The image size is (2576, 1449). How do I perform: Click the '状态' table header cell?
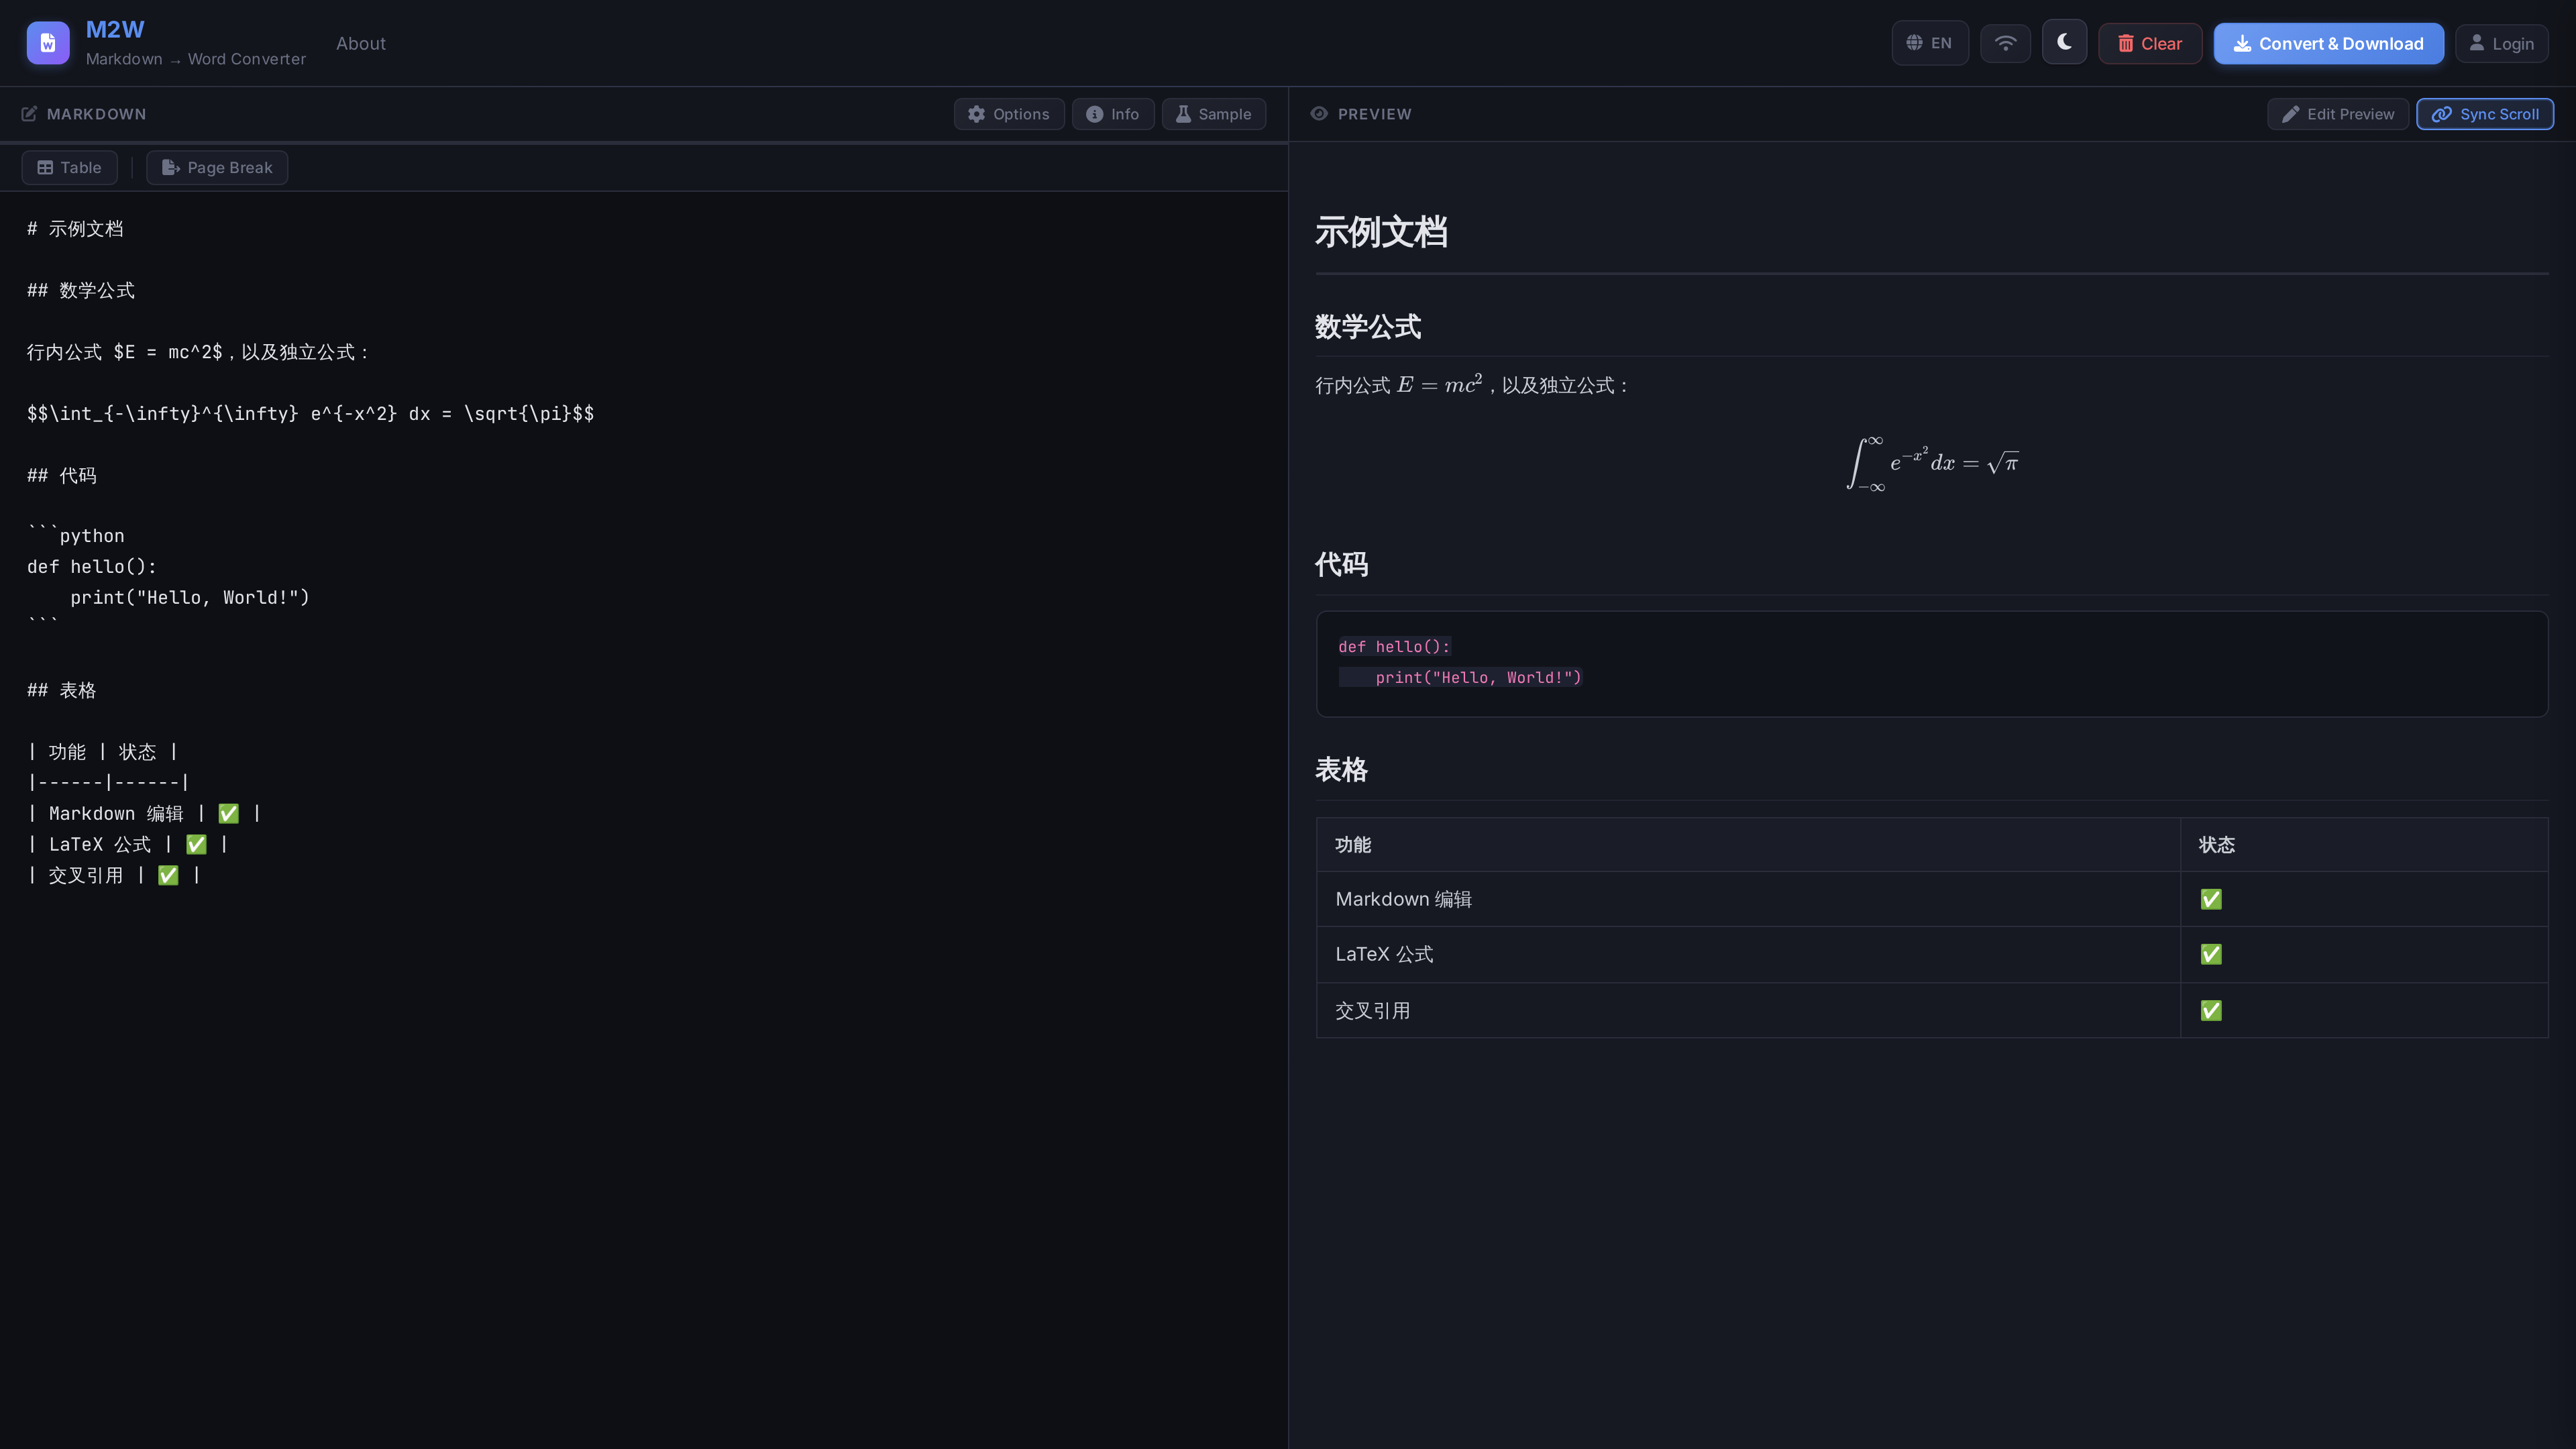coord(2364,845)
